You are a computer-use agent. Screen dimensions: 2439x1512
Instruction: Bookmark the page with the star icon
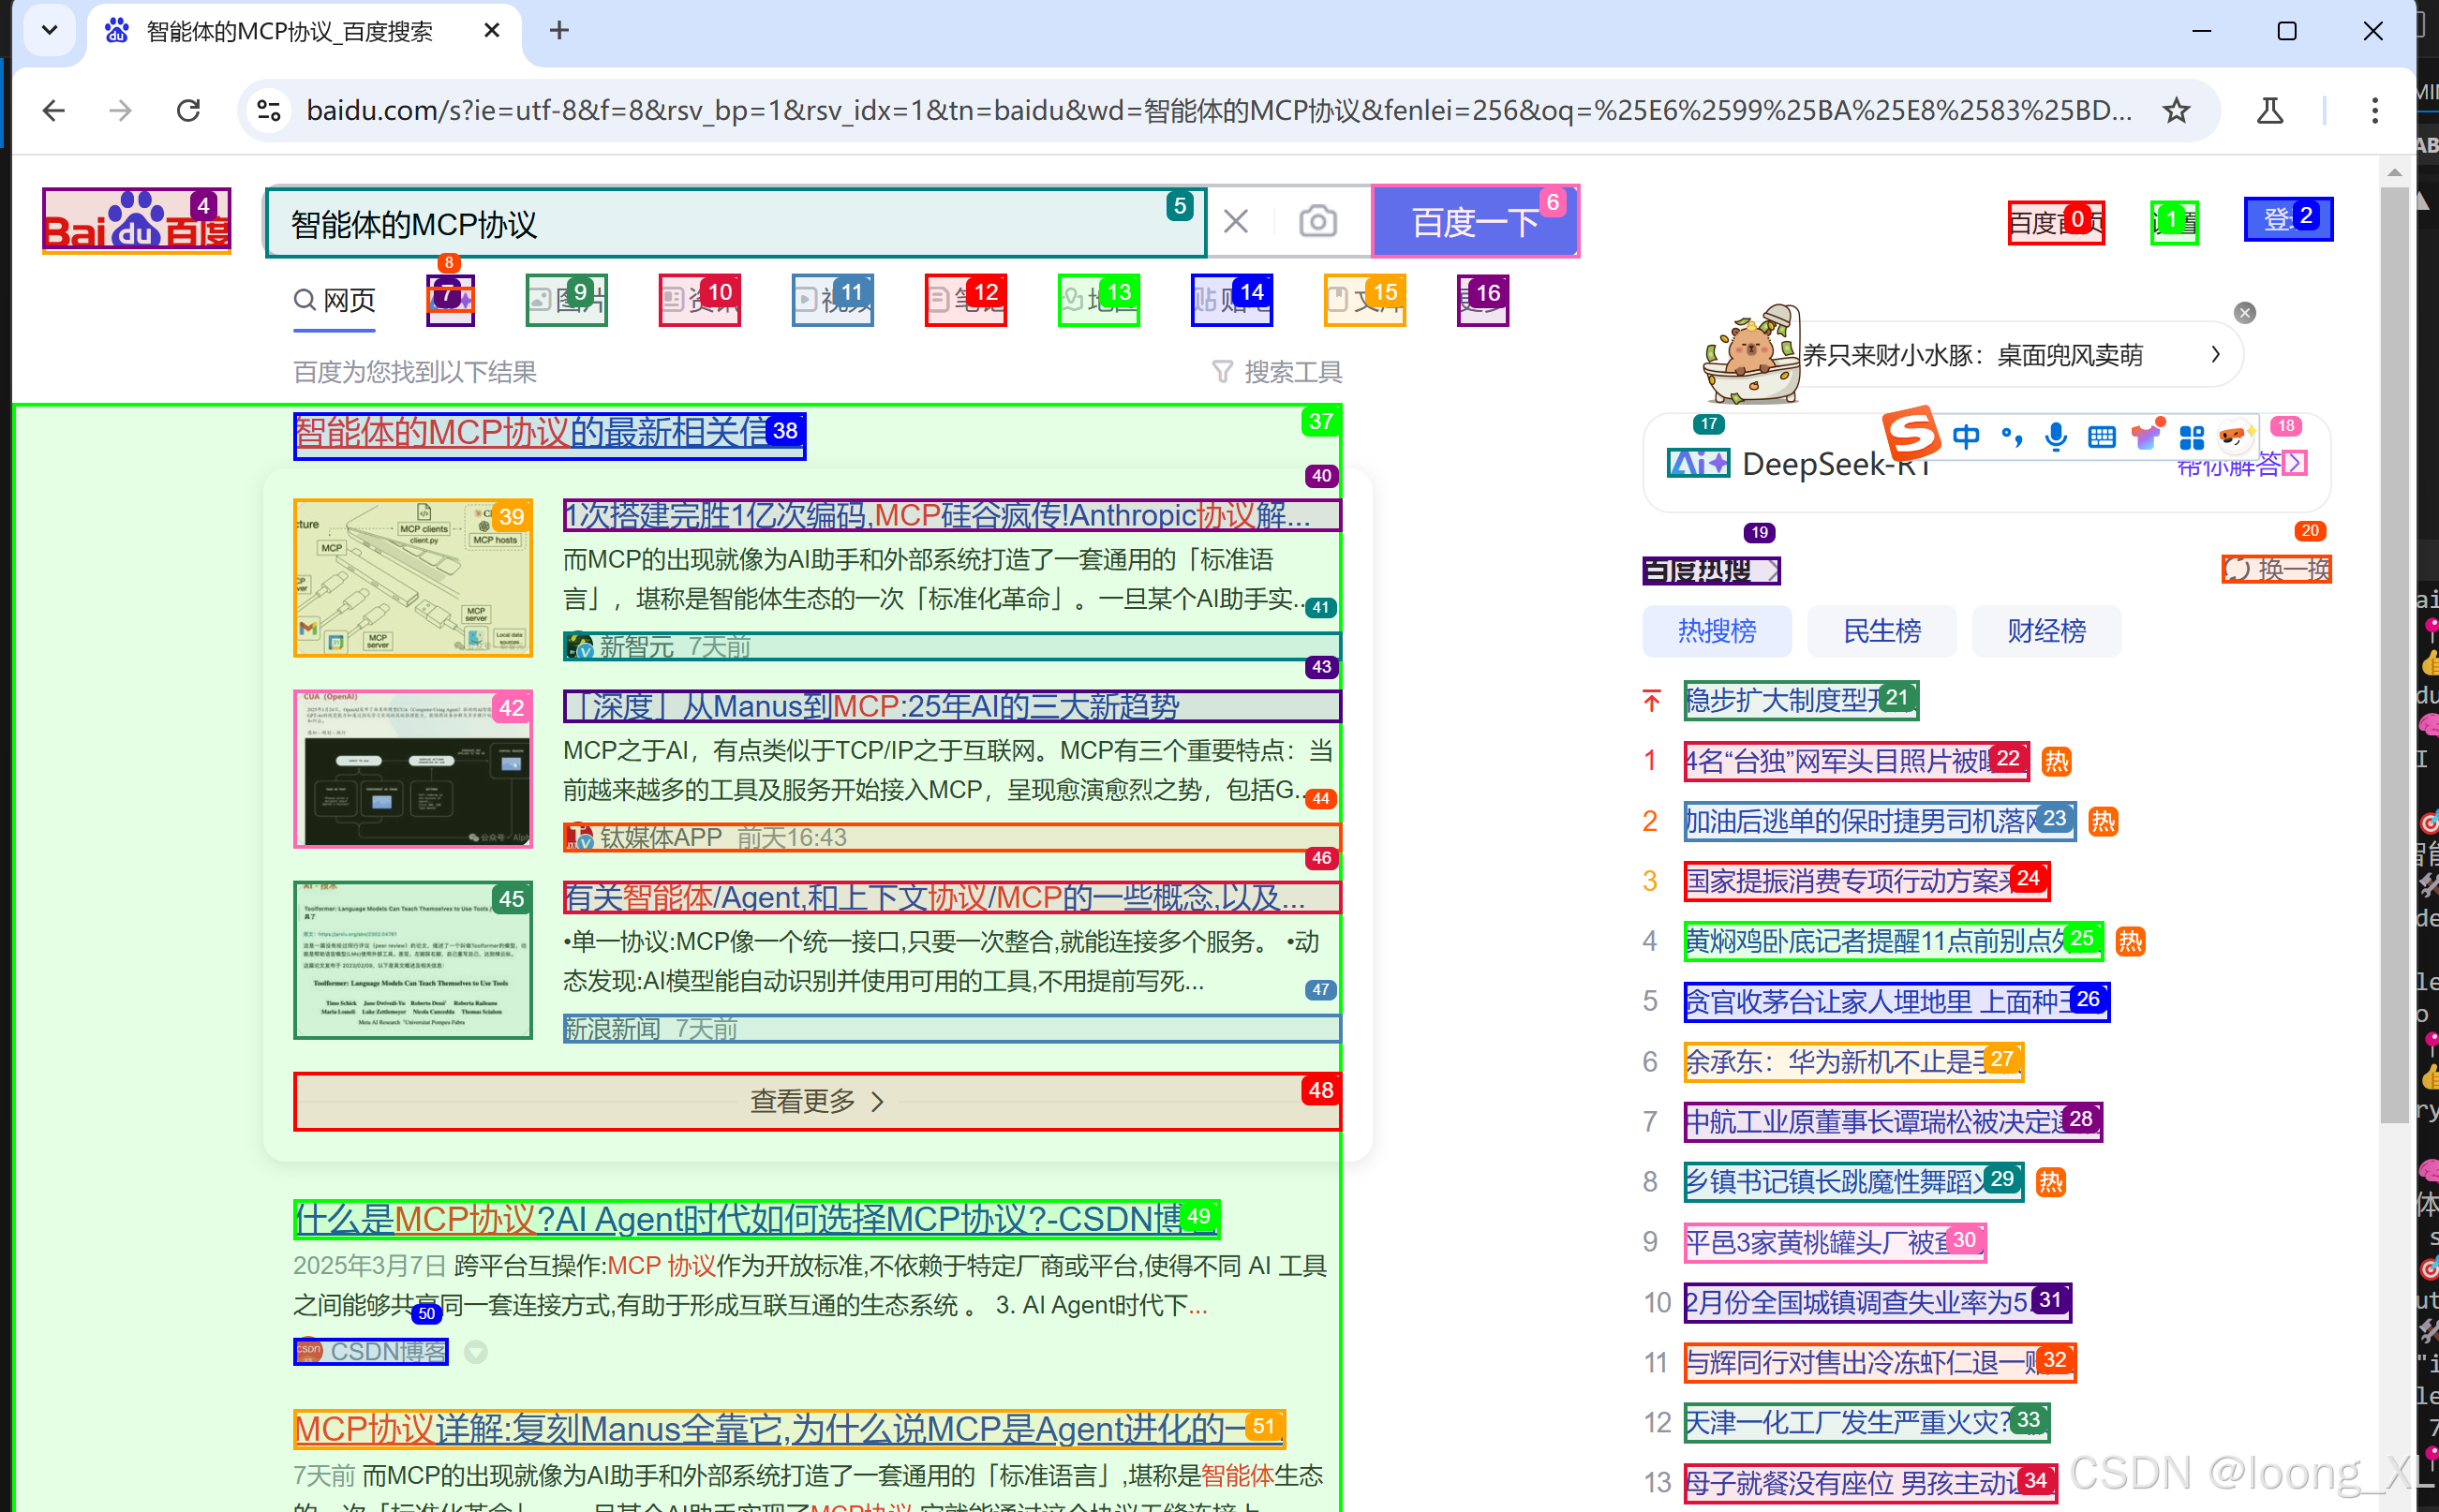(x=2176, y=110)
